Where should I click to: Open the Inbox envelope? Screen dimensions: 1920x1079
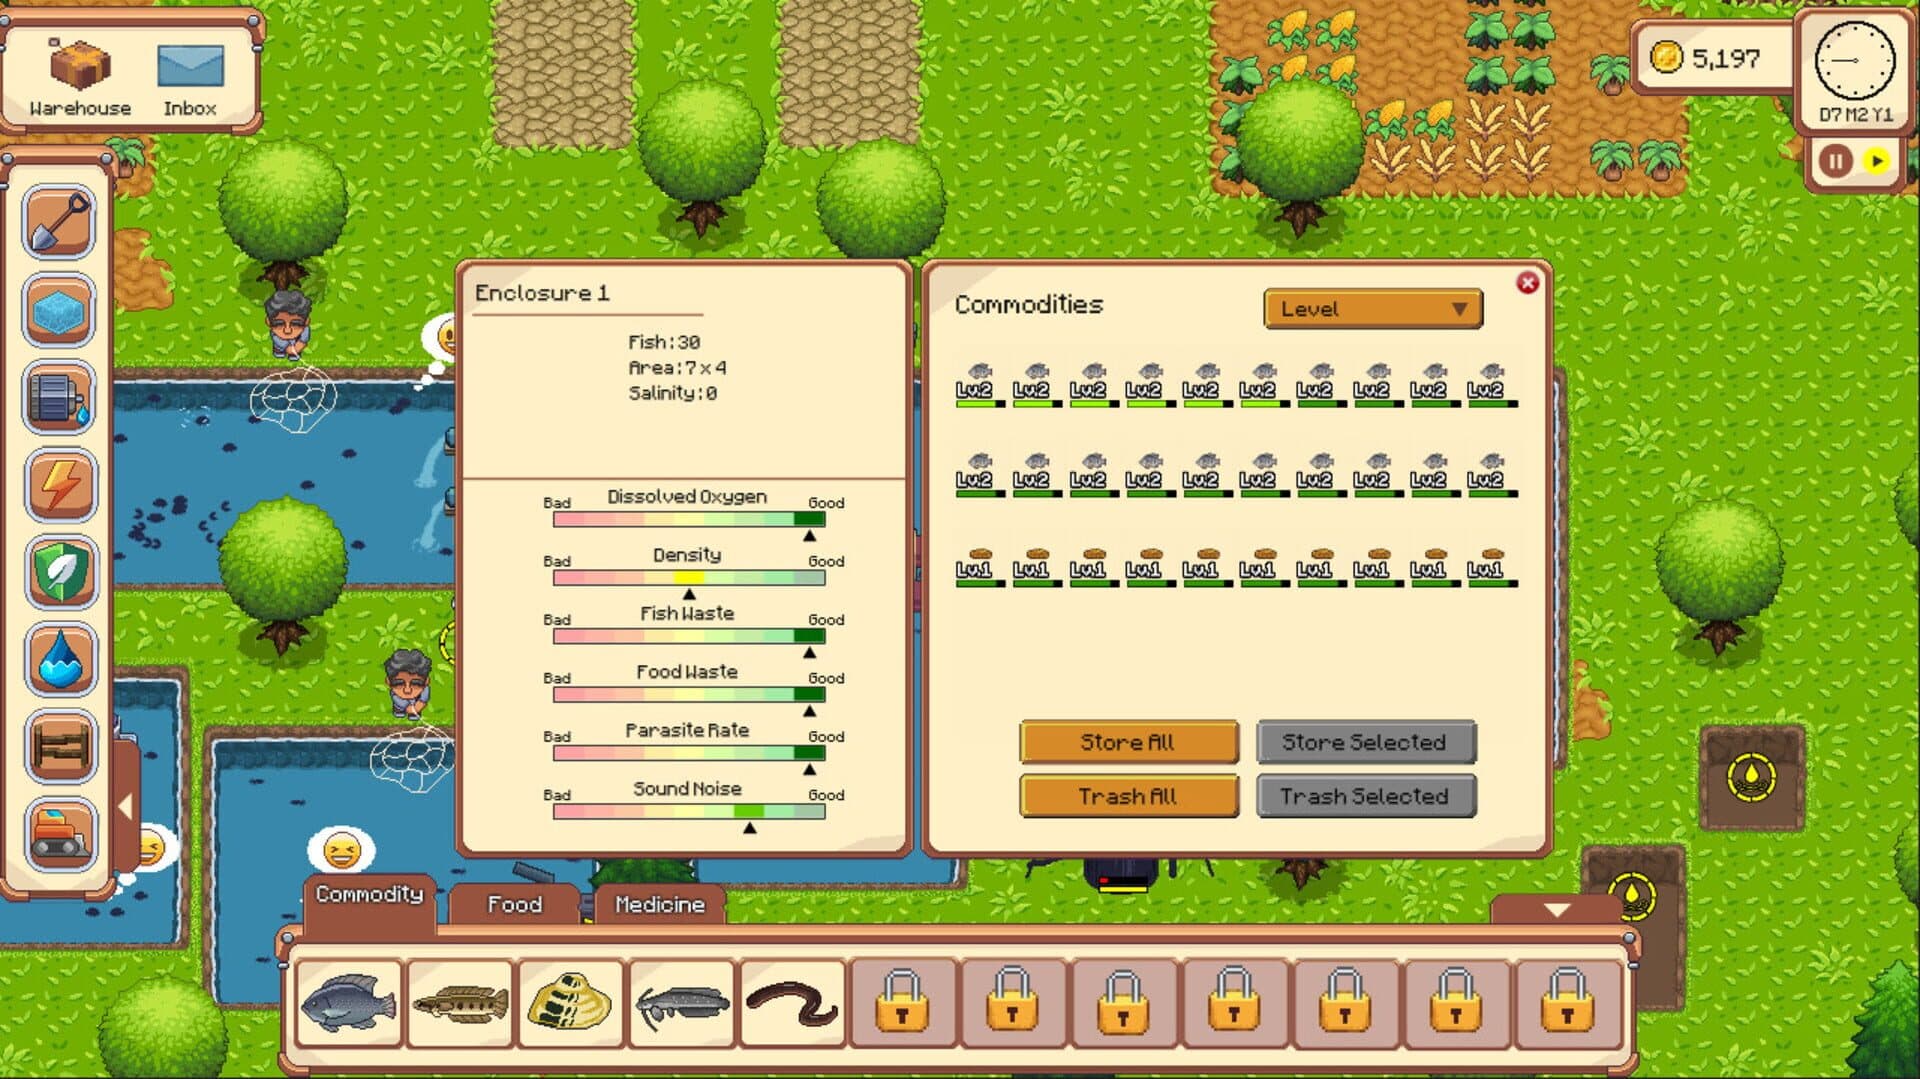[x=190, y=78]
